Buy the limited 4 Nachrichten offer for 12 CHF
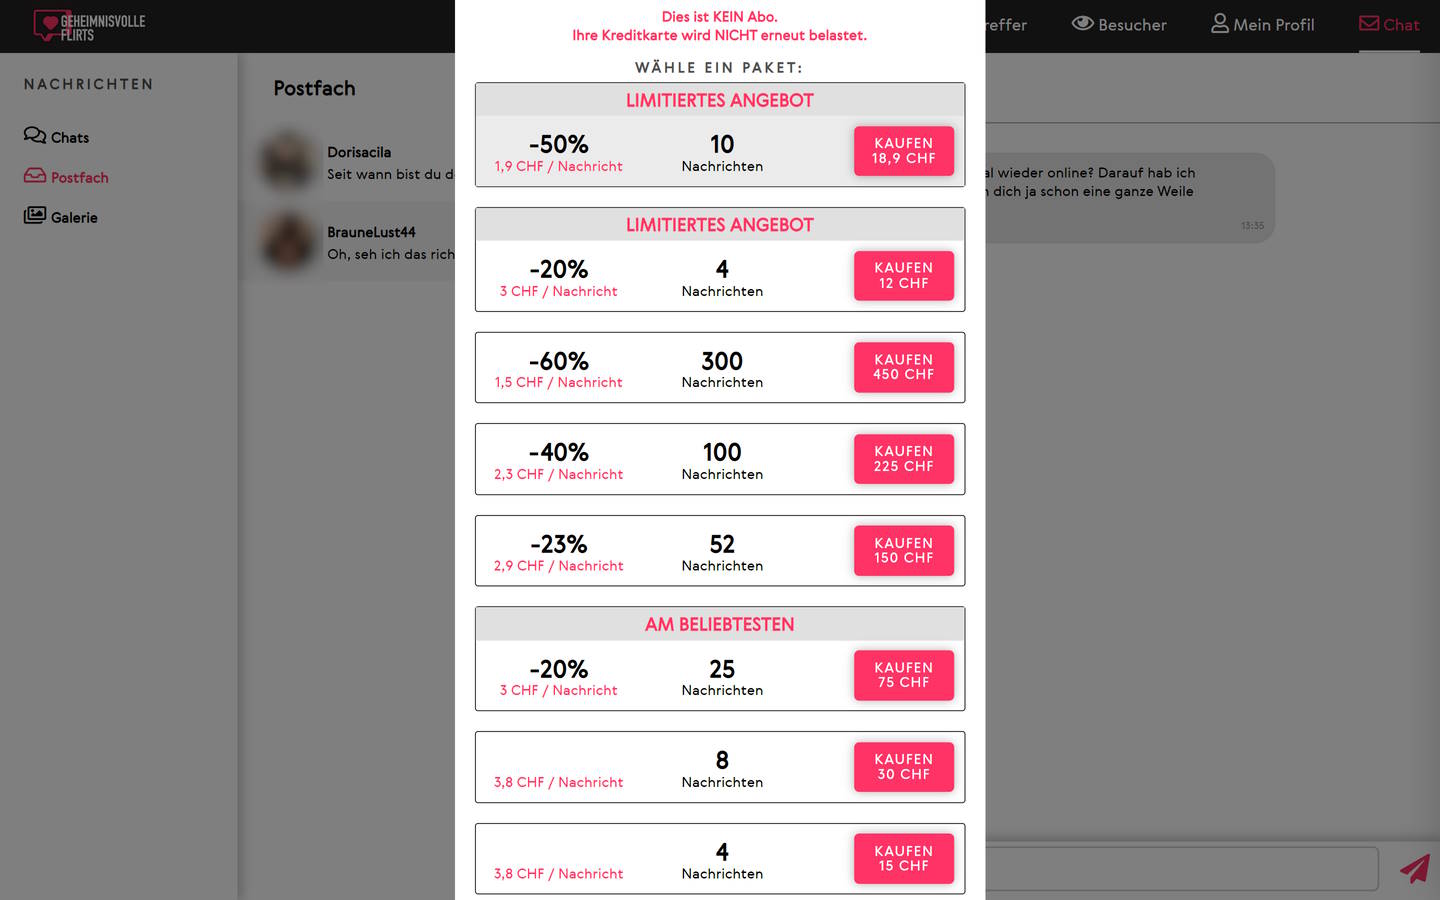 903,275
